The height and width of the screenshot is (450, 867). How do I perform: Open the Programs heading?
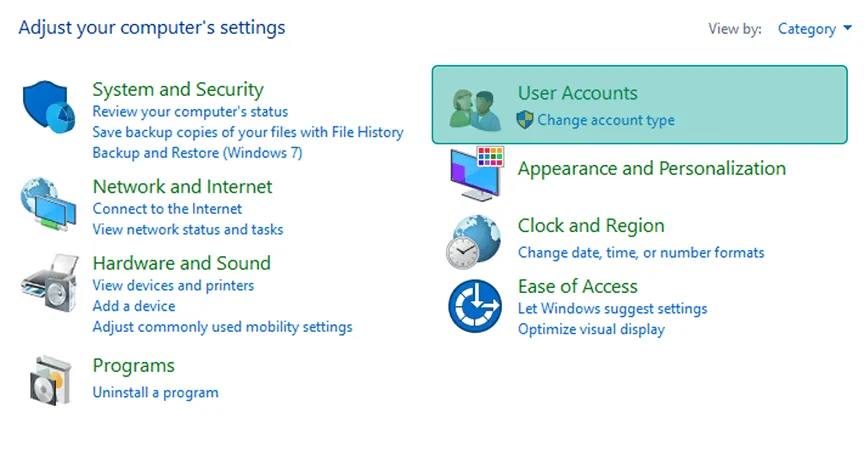coord(134,366)
